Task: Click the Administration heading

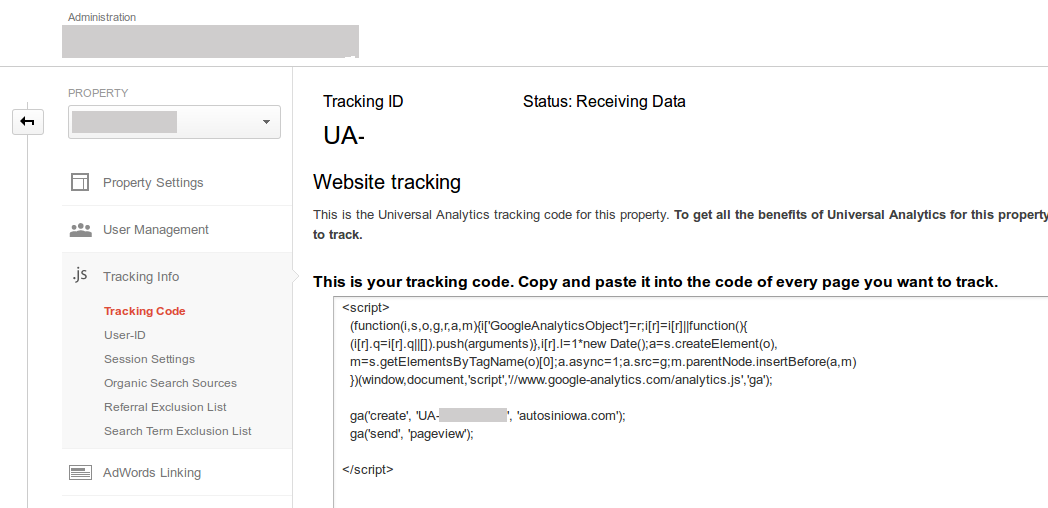Action: coord(102,17)
